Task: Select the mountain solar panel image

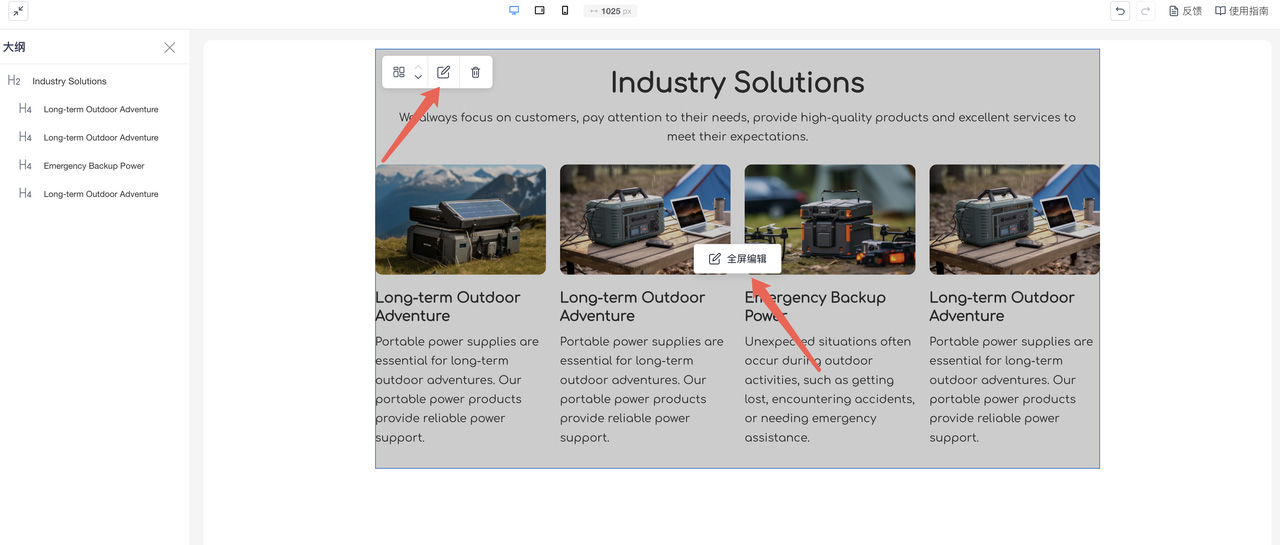Action: pos(461,219)
